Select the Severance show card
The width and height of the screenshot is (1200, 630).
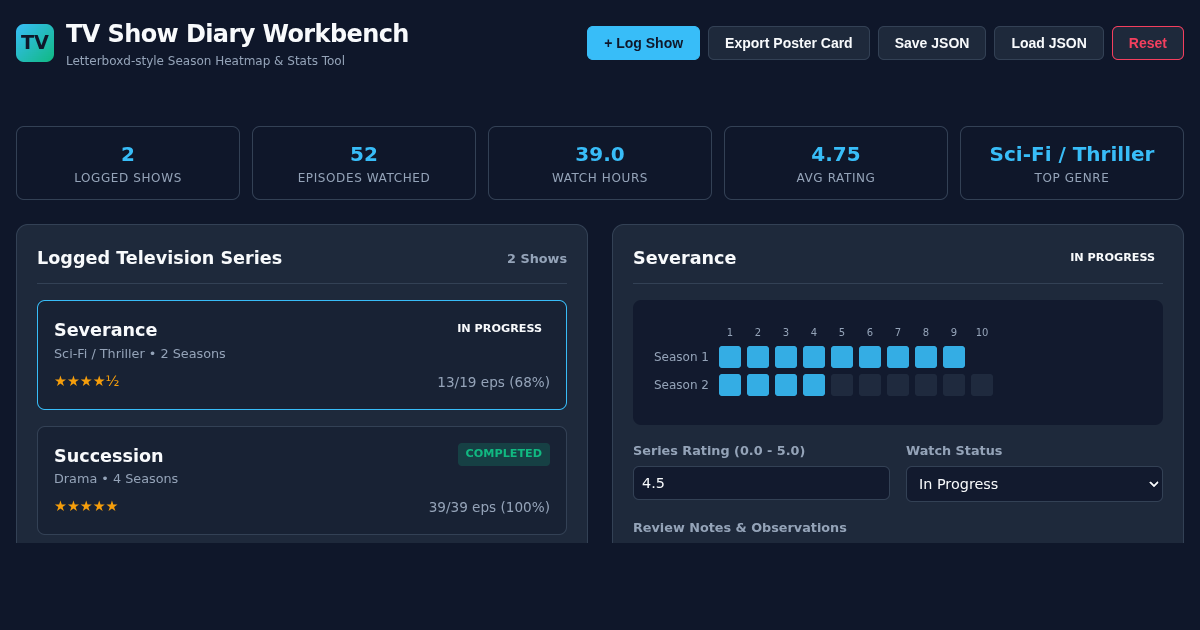(x=302, y=355)
